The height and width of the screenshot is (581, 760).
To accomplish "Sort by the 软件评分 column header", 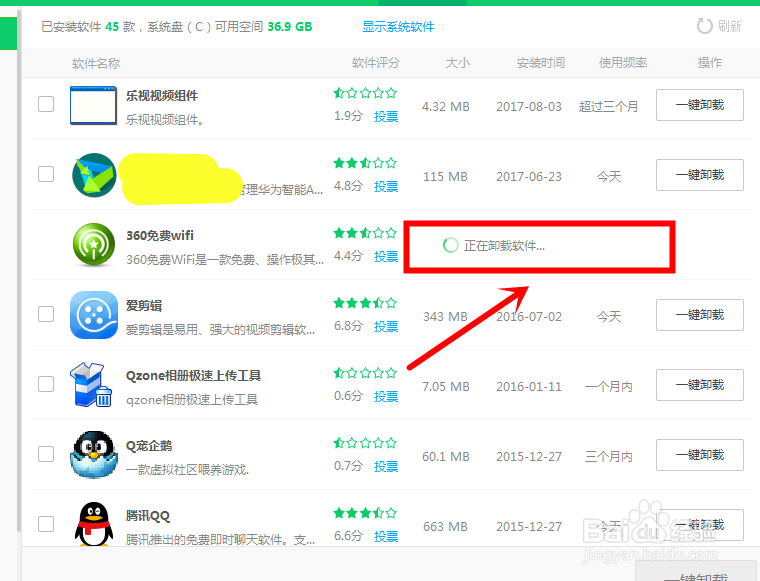I will point(376,63).
